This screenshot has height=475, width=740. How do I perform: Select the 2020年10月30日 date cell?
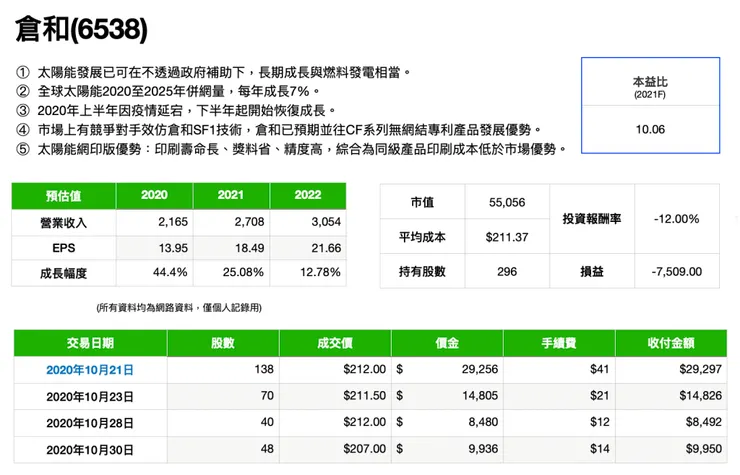(90, 450)
